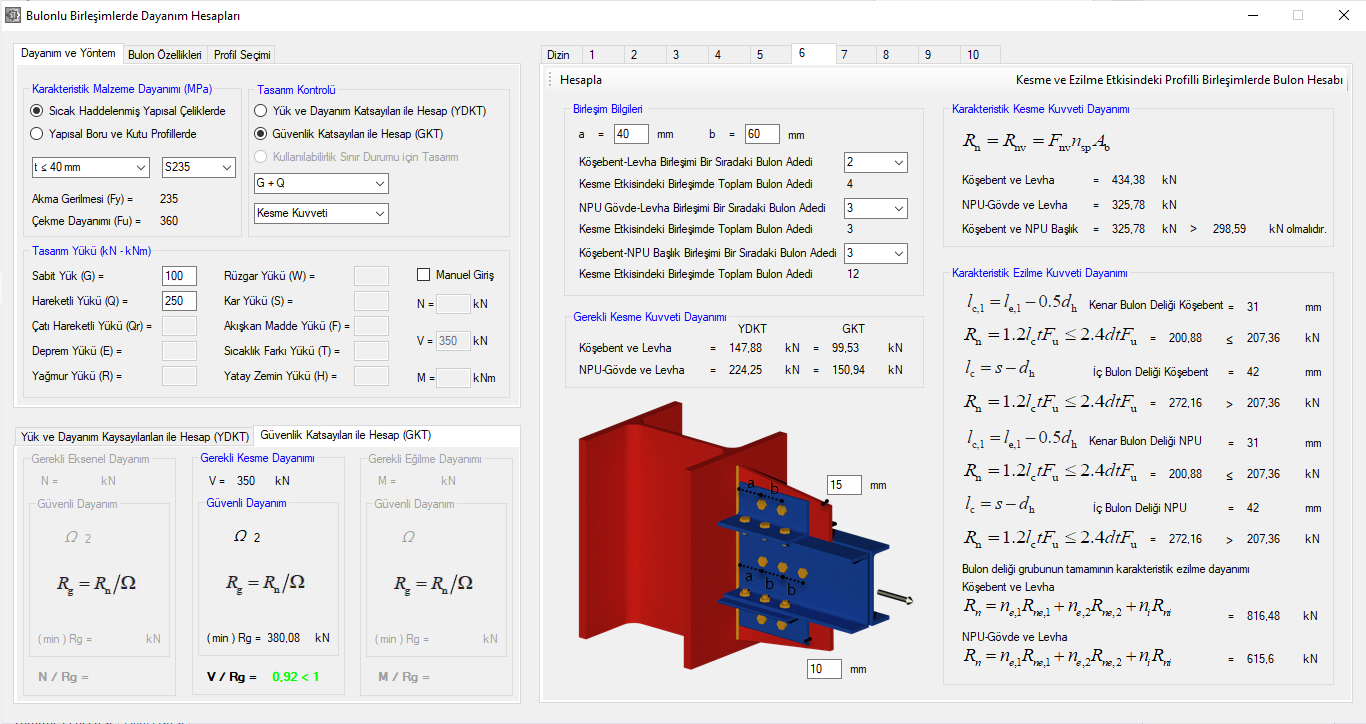Click the 10 mm thickness field on diagram

click(824, 668)
